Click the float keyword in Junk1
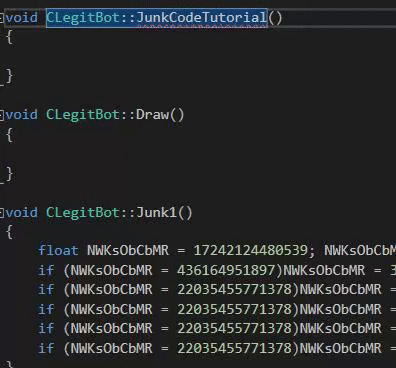 click(x=58, y=250)
